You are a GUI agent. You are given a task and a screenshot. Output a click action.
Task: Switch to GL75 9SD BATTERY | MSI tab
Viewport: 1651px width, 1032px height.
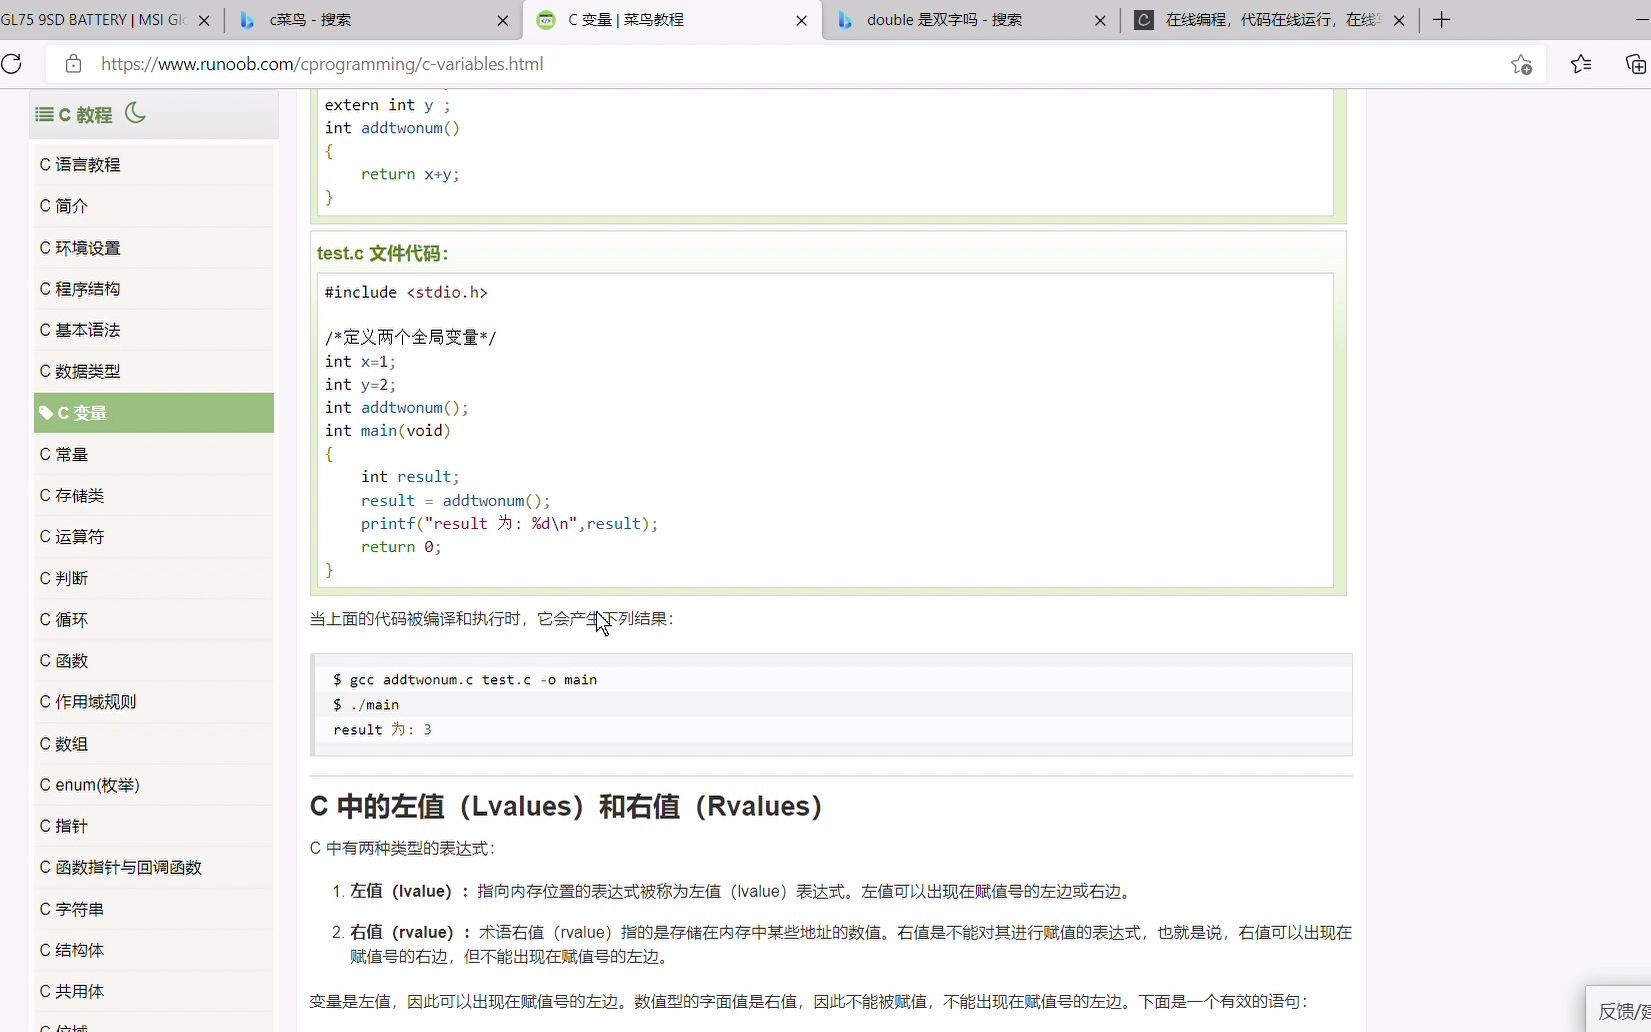coord(93,20)
